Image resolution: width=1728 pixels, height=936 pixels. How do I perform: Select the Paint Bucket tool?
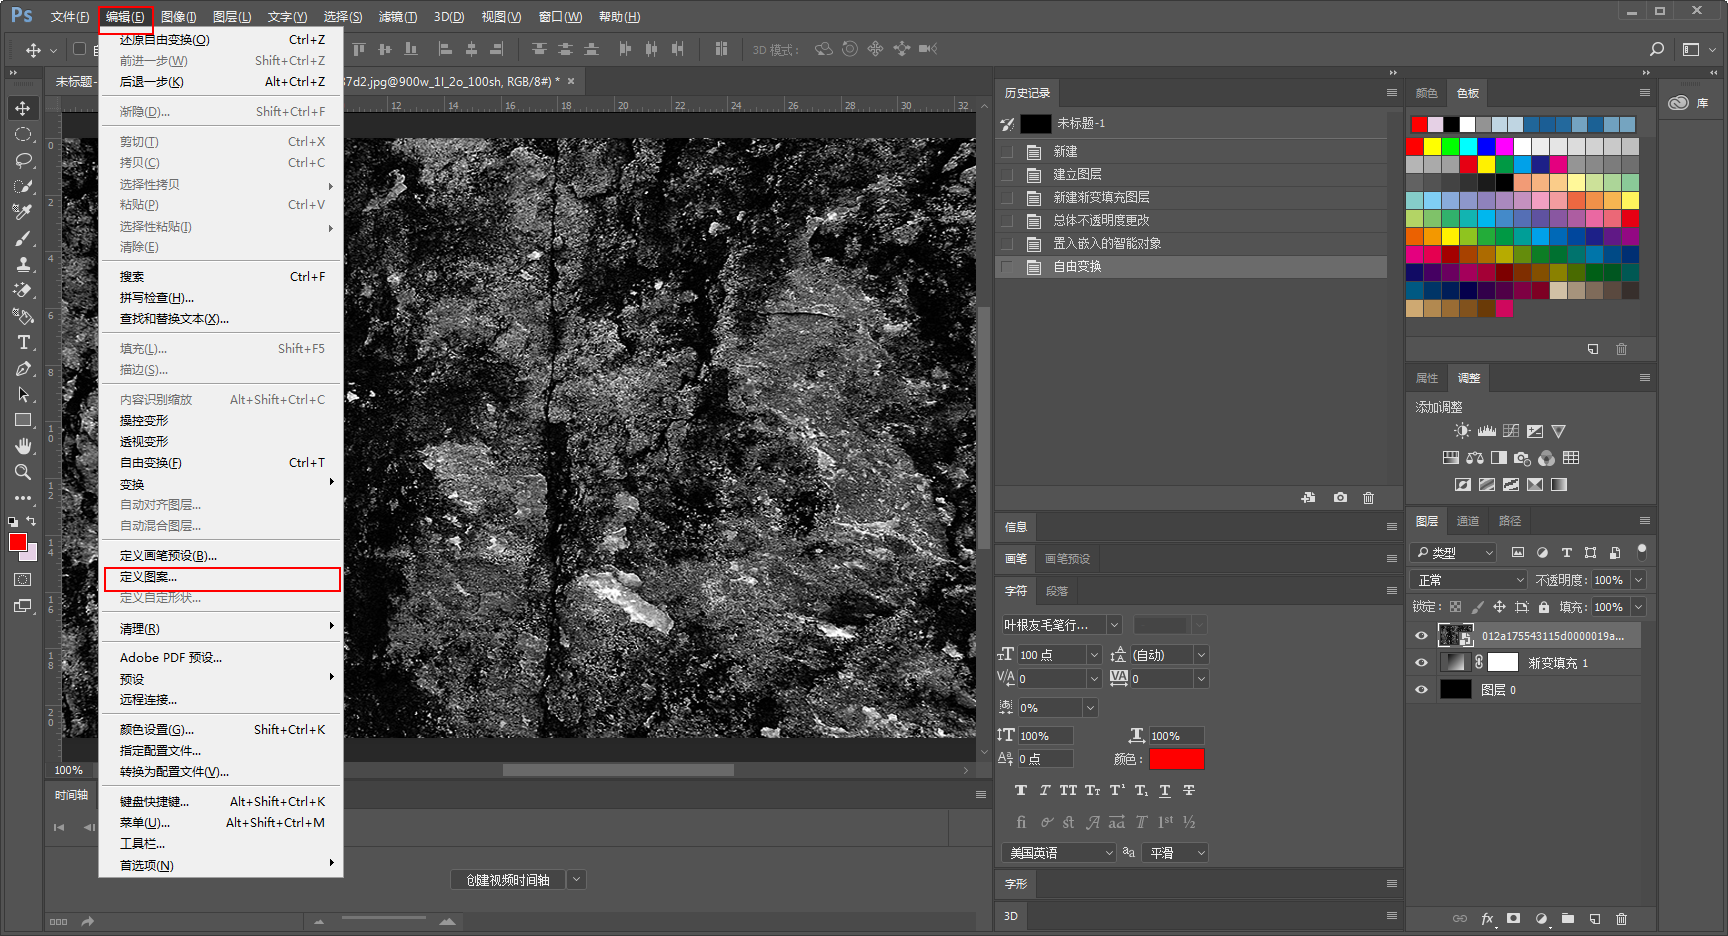point(23,316)
